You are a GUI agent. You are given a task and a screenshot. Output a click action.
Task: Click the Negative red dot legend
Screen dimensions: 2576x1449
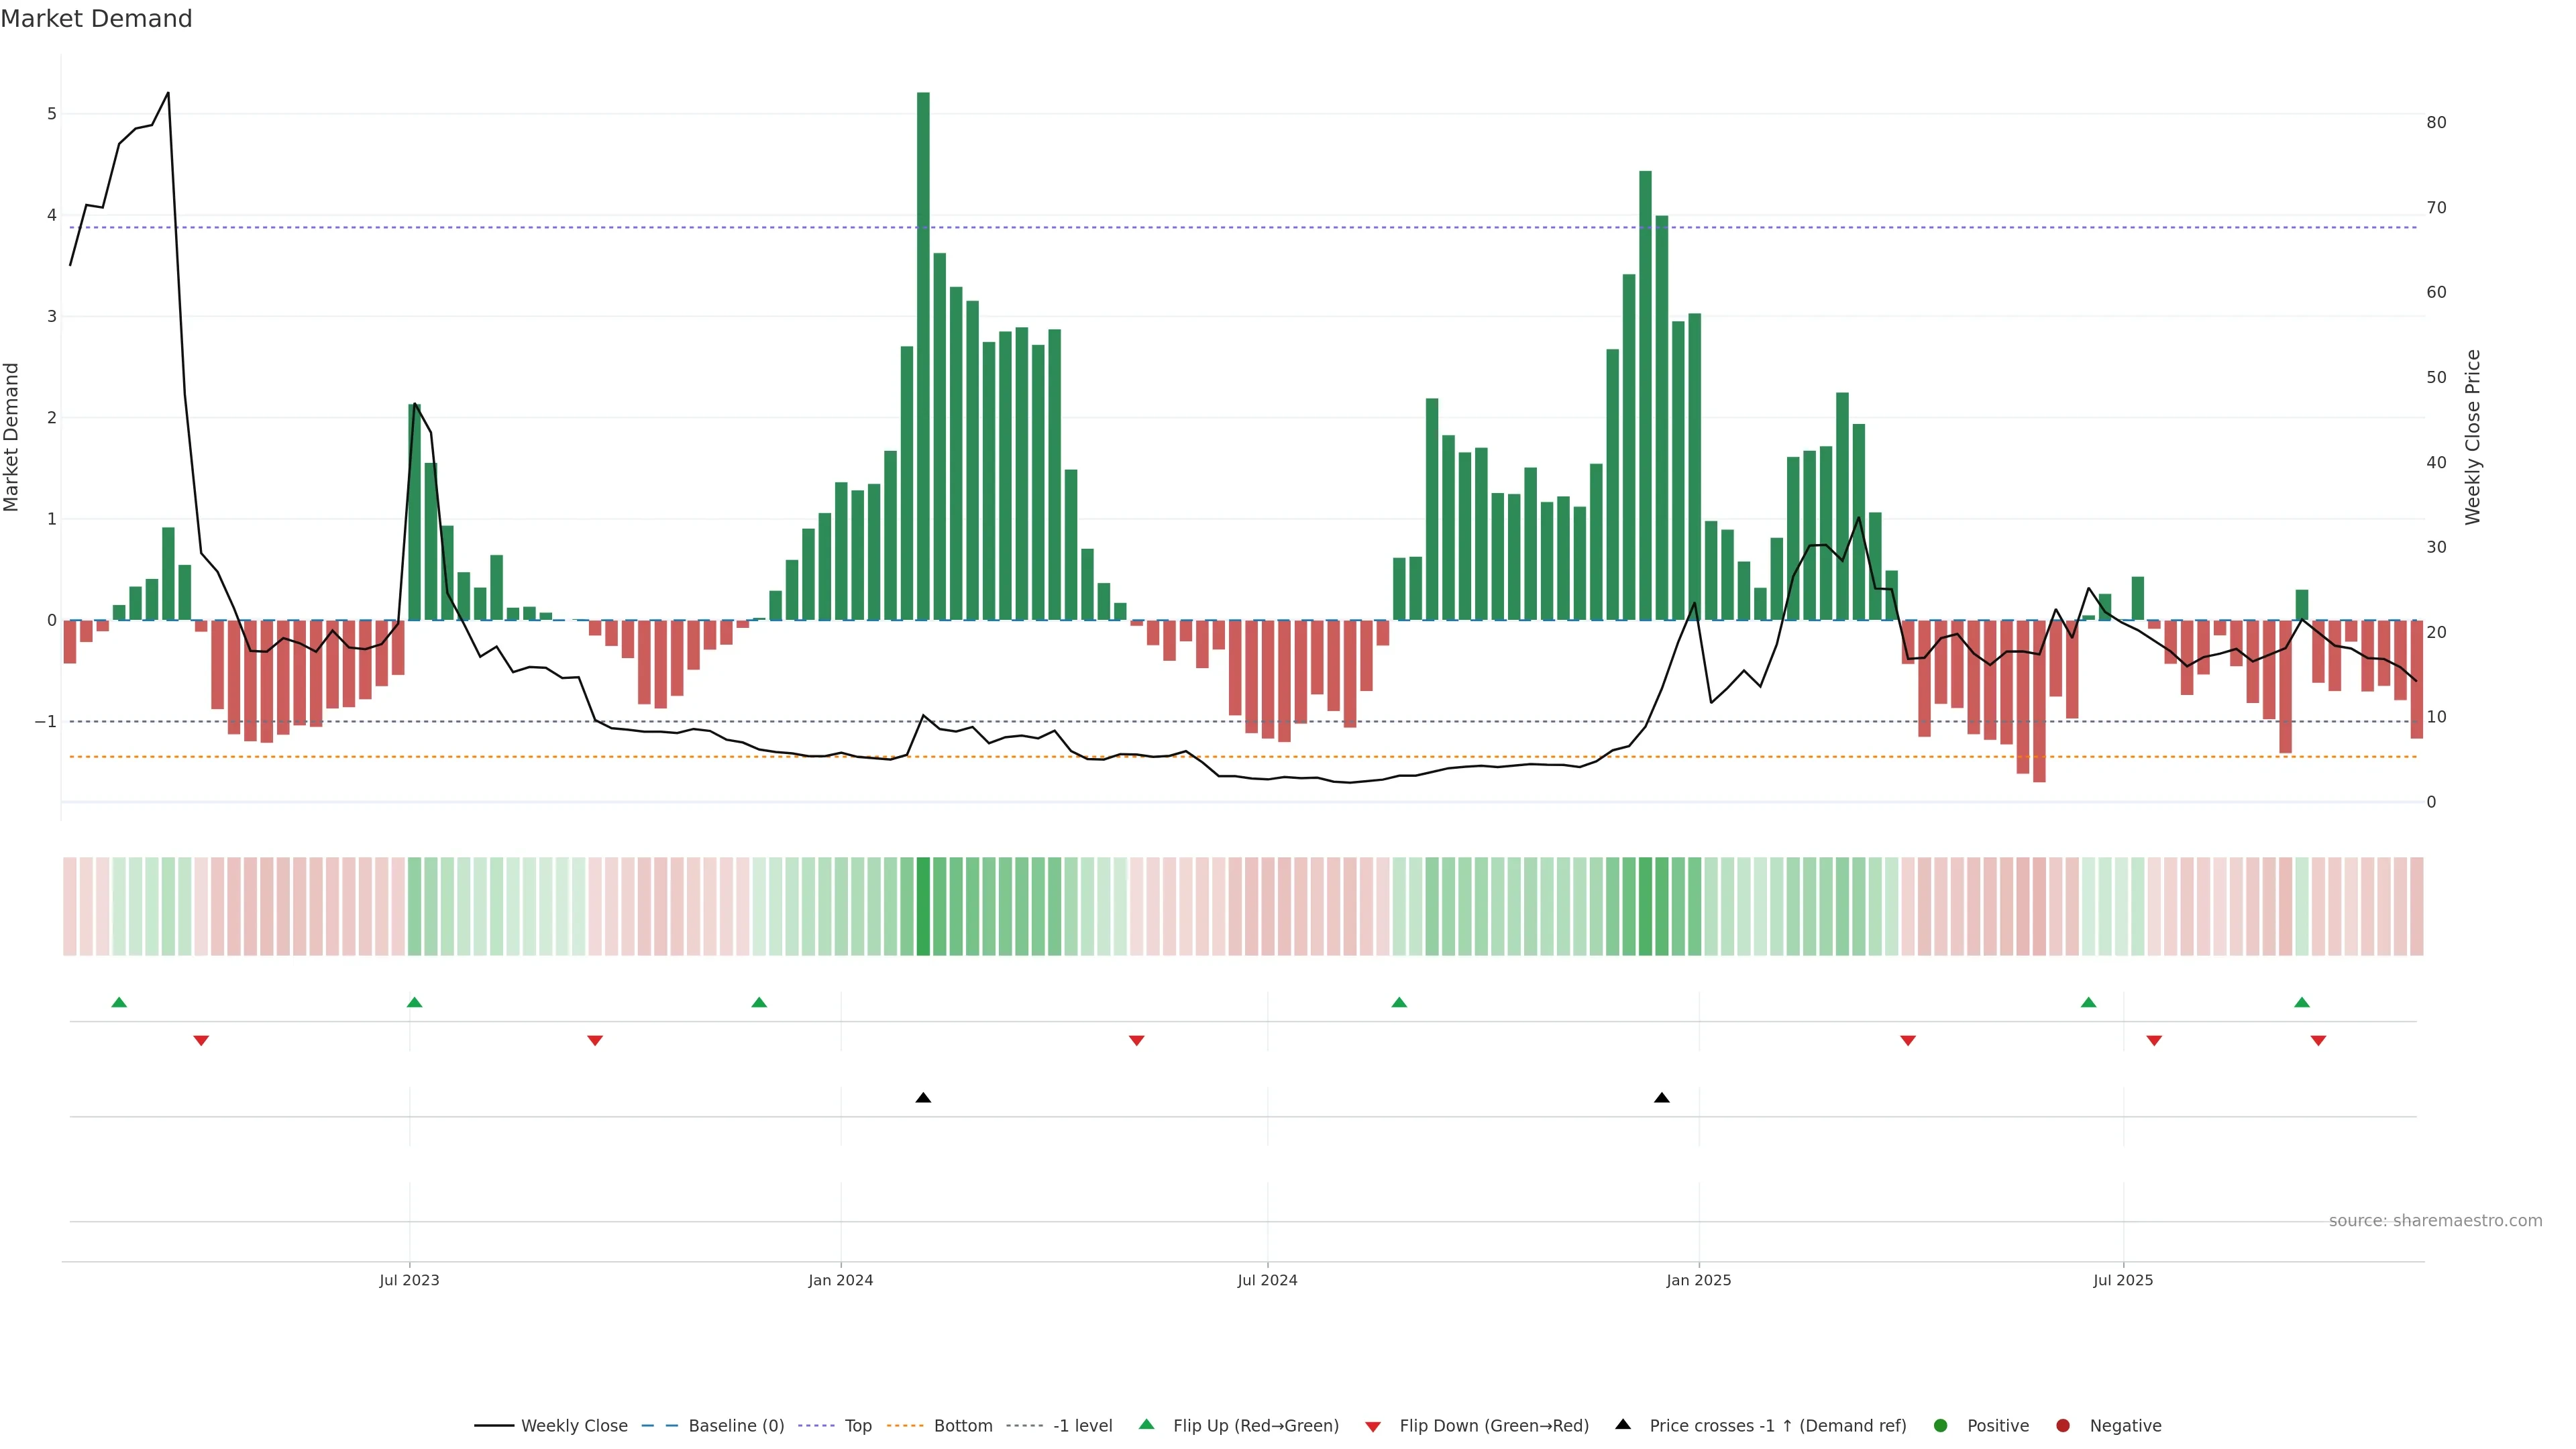point(2063,1426)
